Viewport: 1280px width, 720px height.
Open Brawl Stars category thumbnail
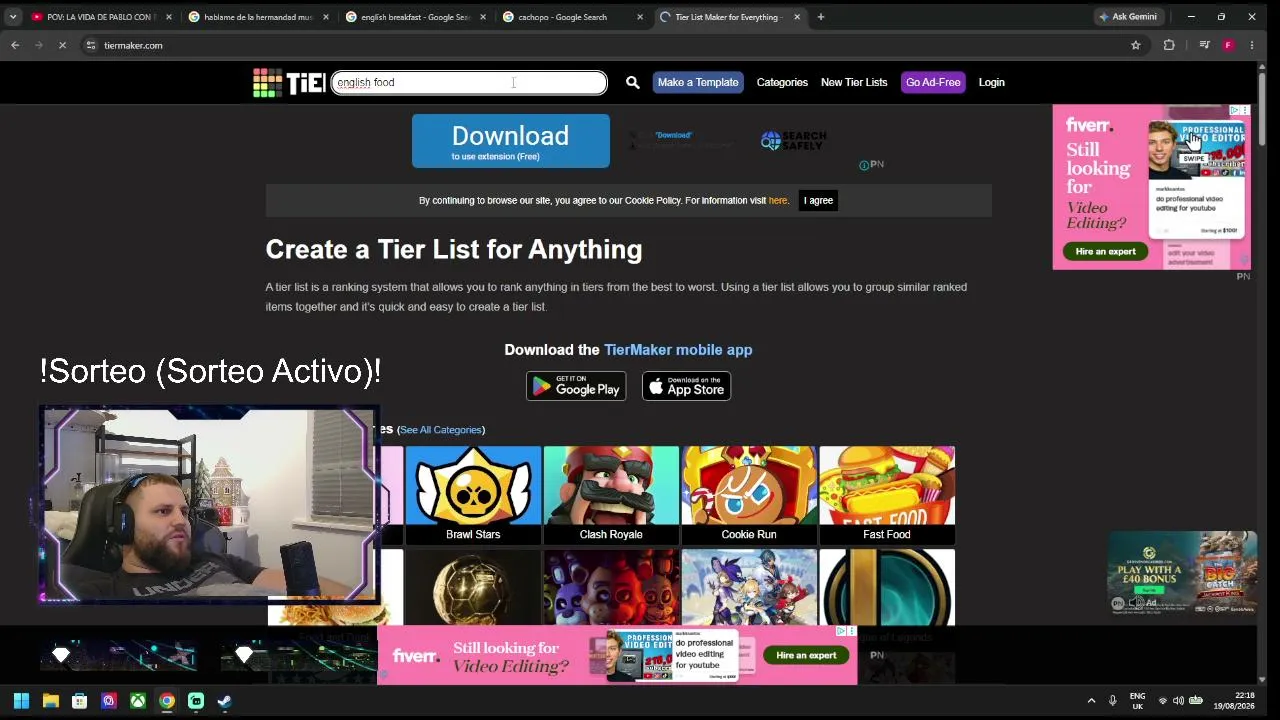click(x=473, y=495)
